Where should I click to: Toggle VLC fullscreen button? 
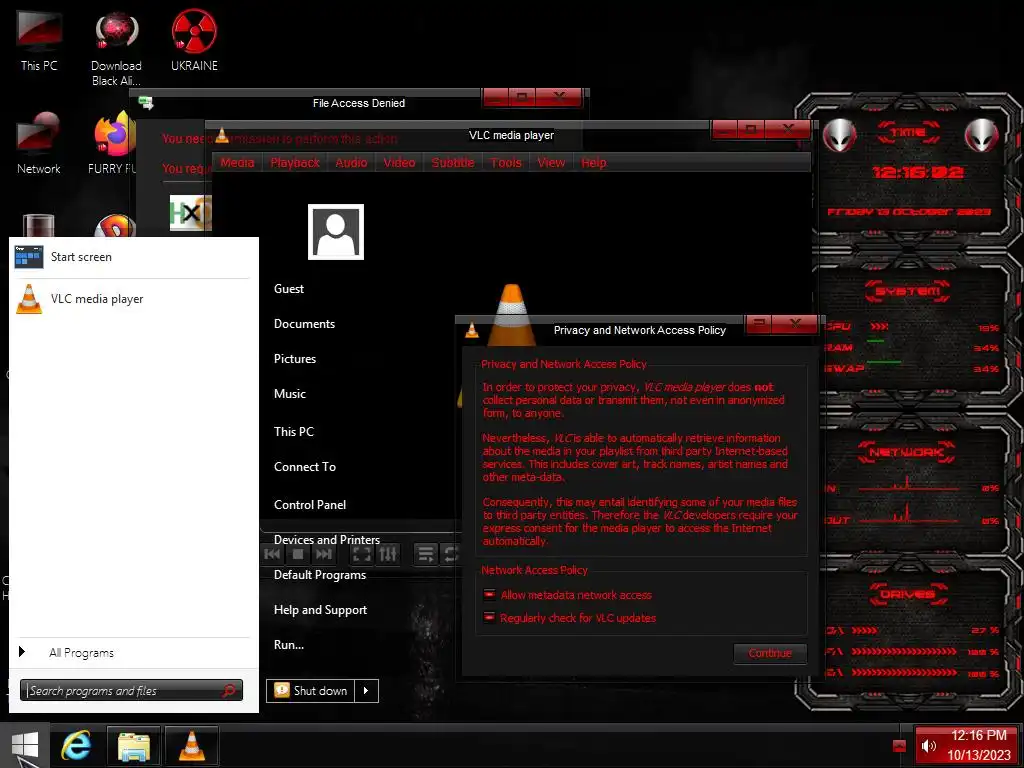(x=361, y=554)
